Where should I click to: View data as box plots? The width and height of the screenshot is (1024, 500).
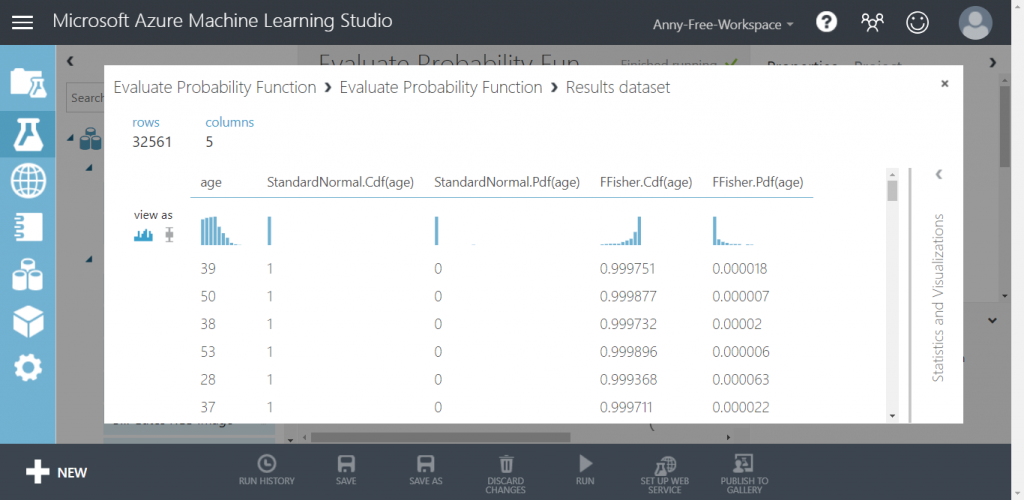pos(170,235)
